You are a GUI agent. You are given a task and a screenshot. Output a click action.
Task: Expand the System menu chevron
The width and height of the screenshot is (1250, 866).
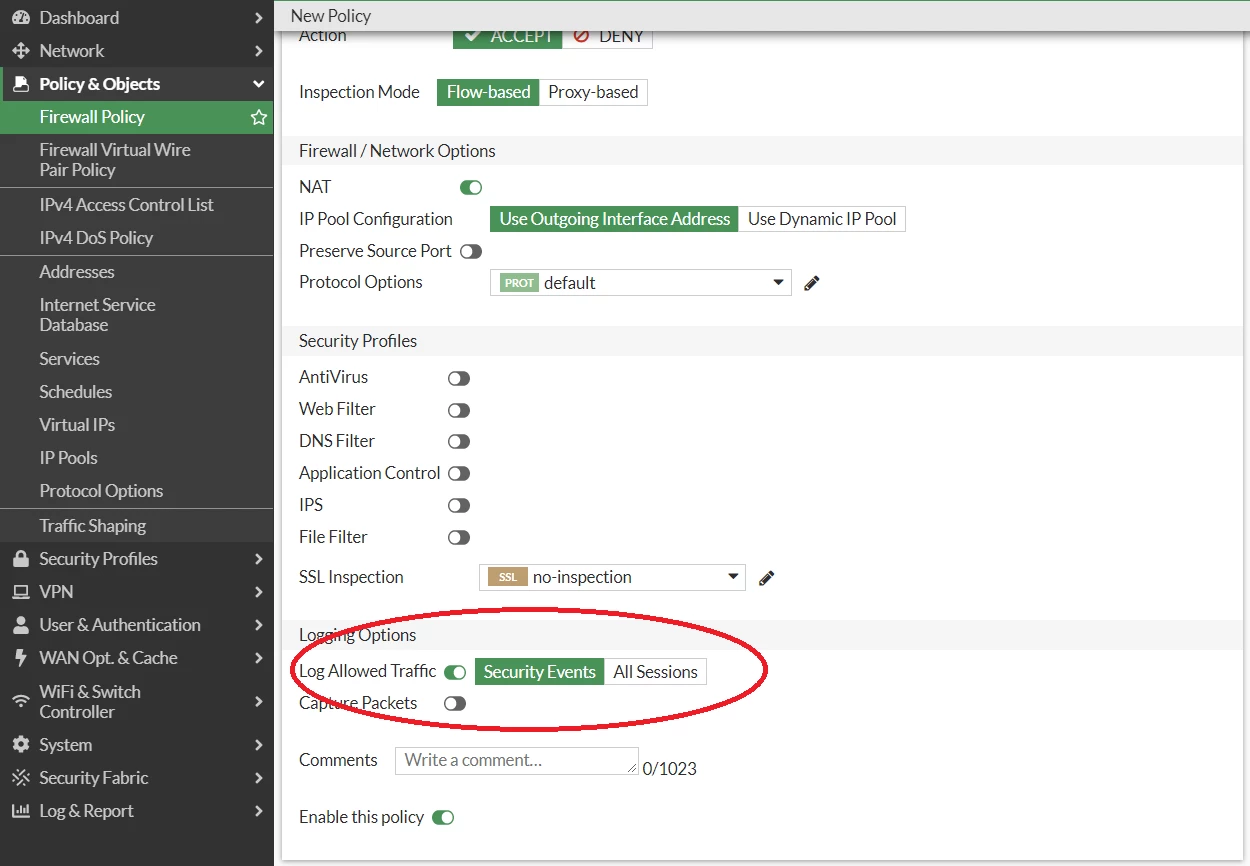pos(259,745)
